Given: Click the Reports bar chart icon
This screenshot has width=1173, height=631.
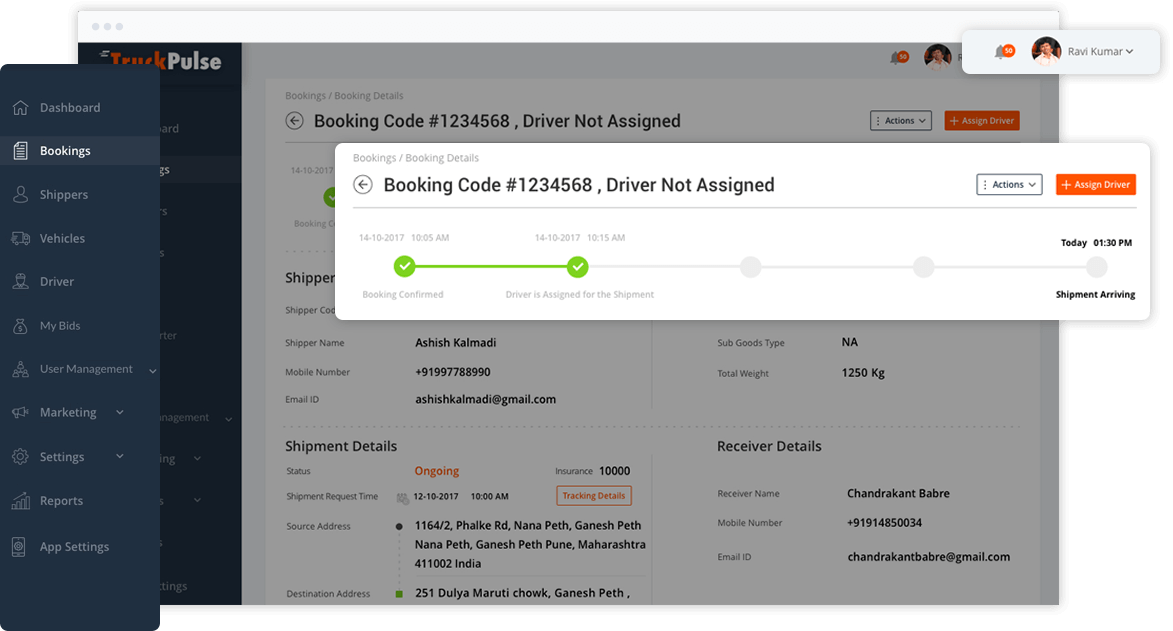Looking at the screenshot, I should (20, 501).
